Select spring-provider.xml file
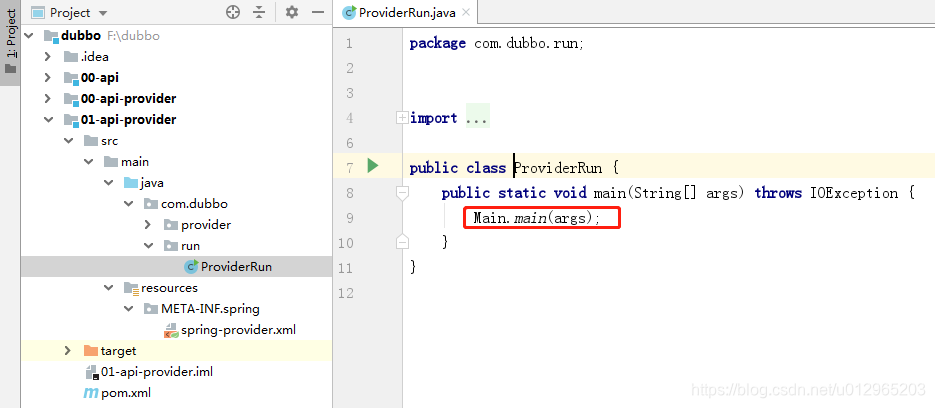 [238, 330]
